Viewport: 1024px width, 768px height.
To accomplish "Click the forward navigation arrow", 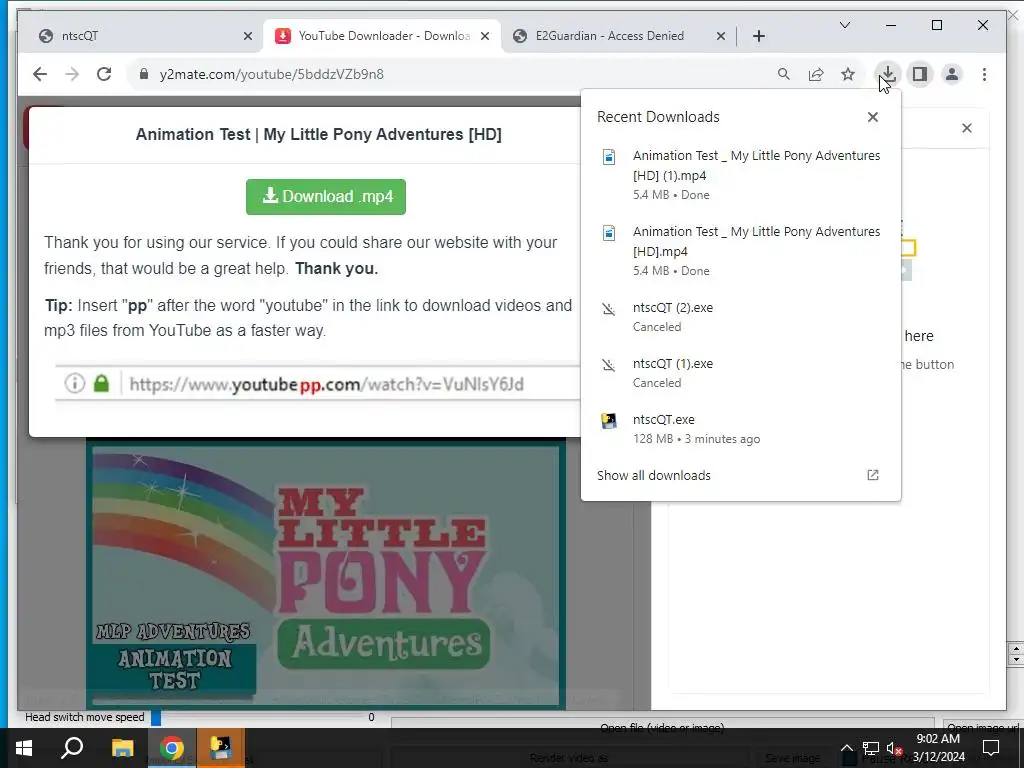I will coord(72,74).
